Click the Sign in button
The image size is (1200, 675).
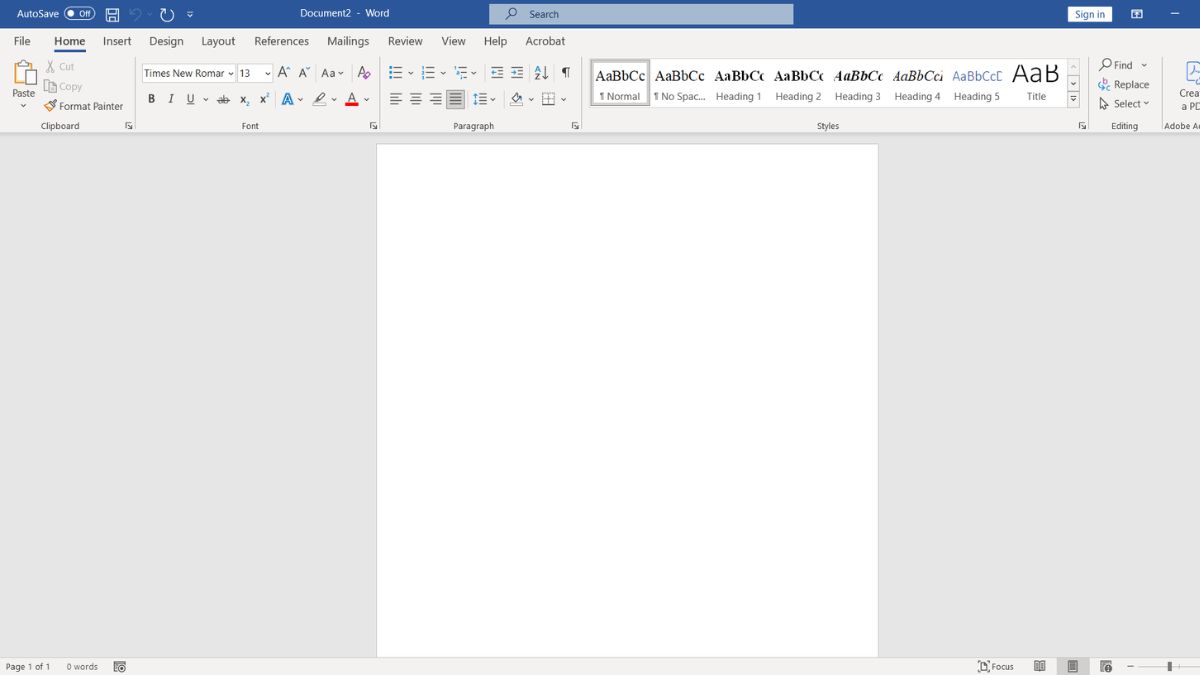point(1089,14)
